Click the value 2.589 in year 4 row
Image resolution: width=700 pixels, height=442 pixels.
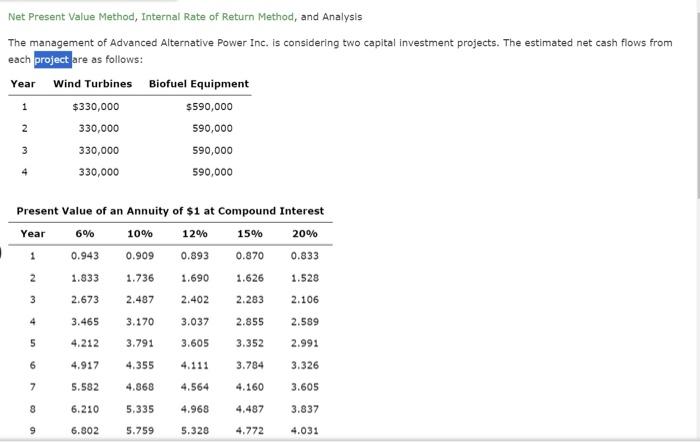coord(305,322)
